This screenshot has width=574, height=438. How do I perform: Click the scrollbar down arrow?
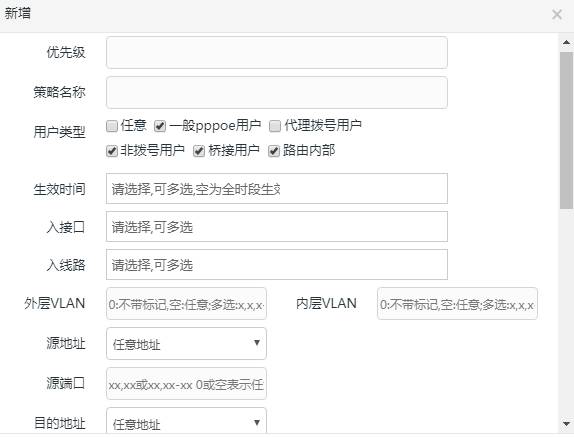[x=566, y=424]
